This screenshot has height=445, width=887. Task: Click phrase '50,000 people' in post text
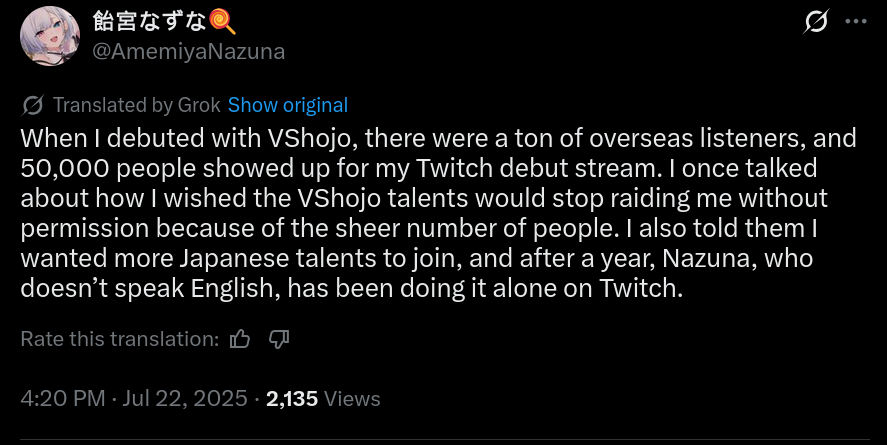click(109, 169)
